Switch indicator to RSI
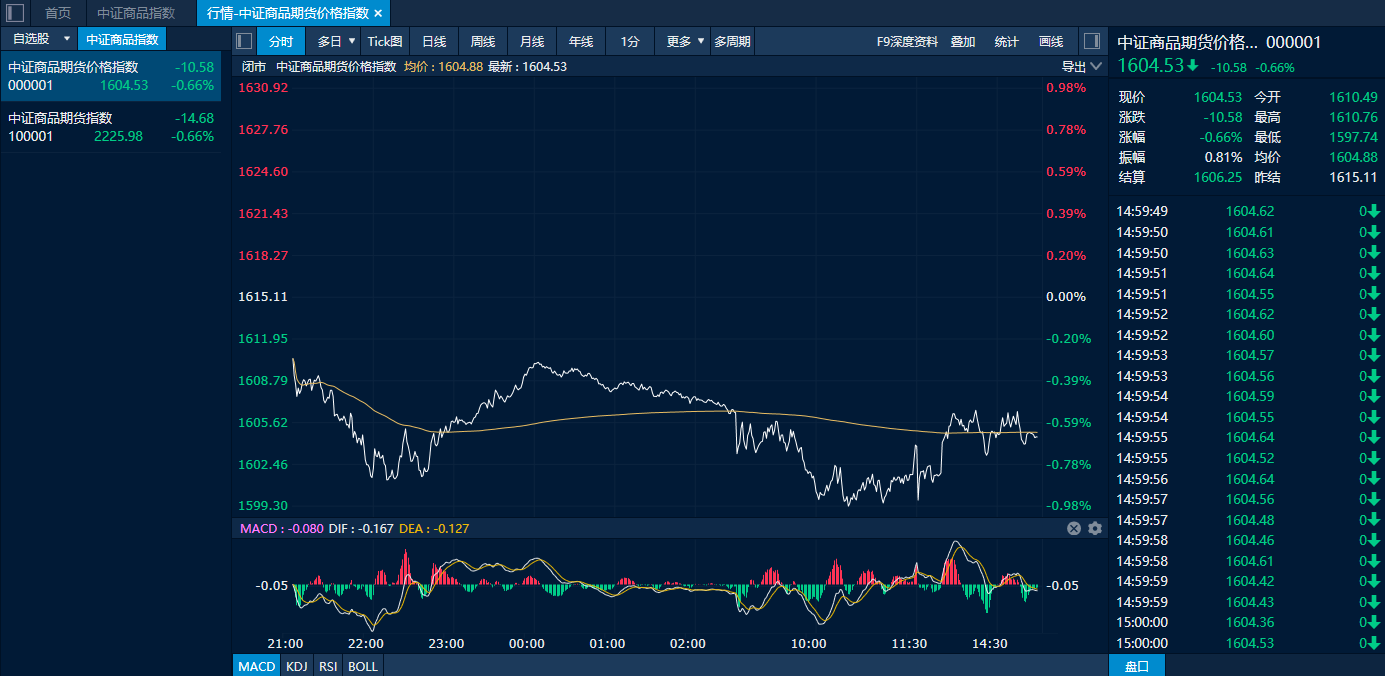1385x676 pixels. coord(328,666)
